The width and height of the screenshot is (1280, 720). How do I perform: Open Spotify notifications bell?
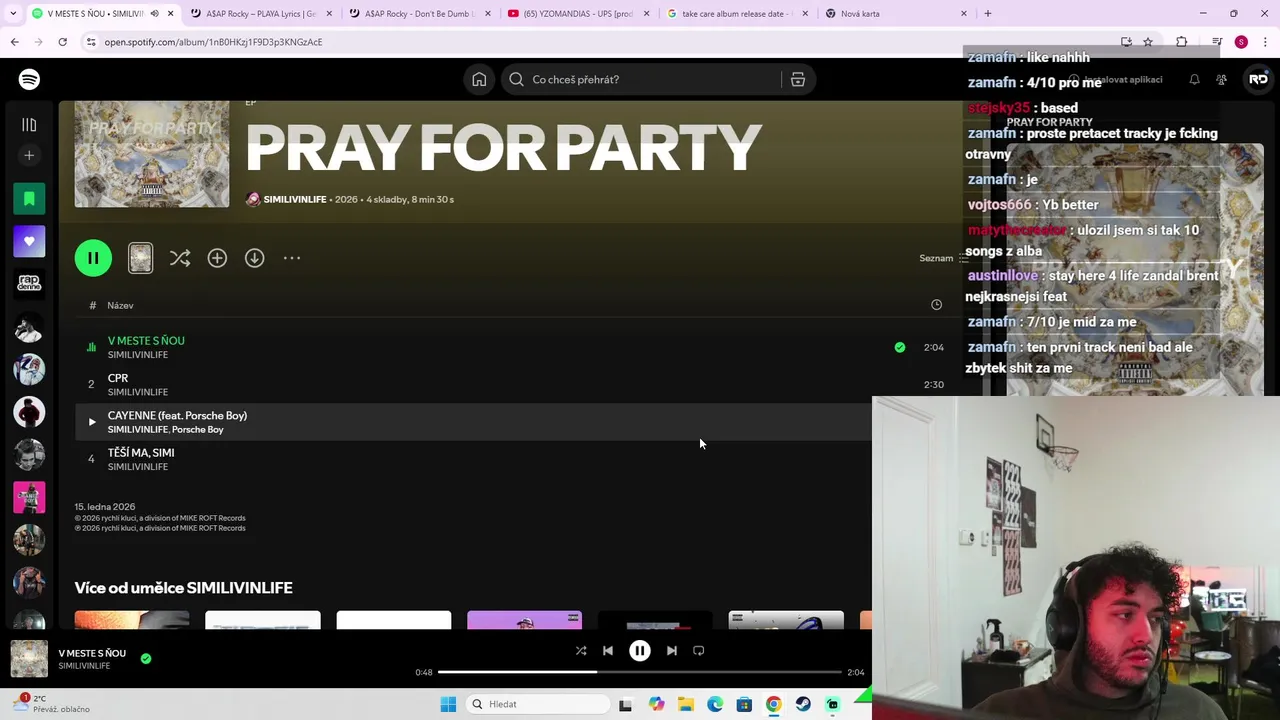1194,79
